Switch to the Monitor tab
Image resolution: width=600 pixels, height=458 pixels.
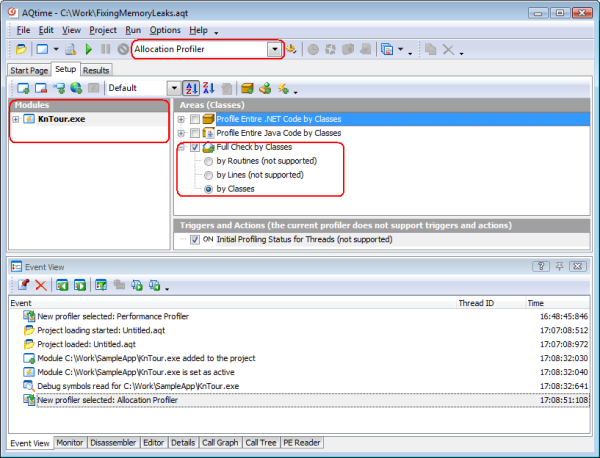(70, 443)
